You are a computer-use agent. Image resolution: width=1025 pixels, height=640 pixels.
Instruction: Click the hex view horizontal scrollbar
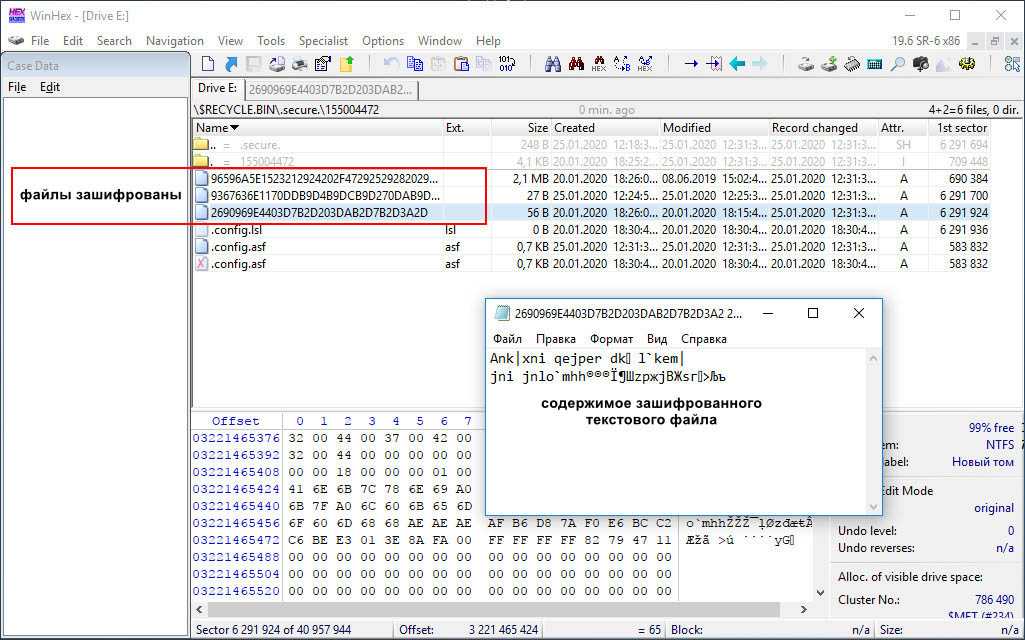tap(500, 609)
